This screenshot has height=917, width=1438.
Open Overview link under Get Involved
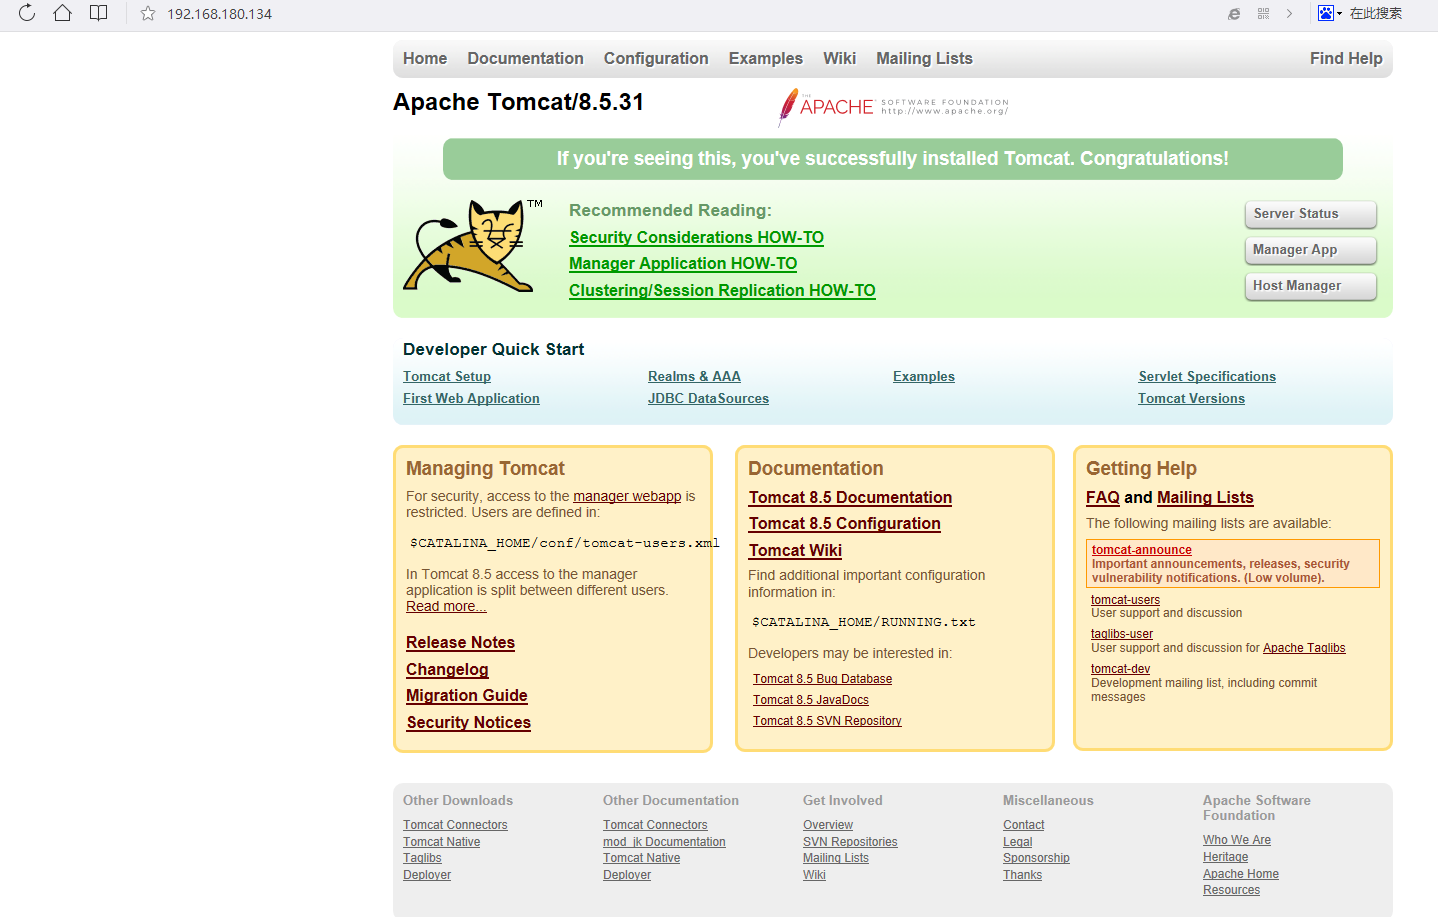828,825
